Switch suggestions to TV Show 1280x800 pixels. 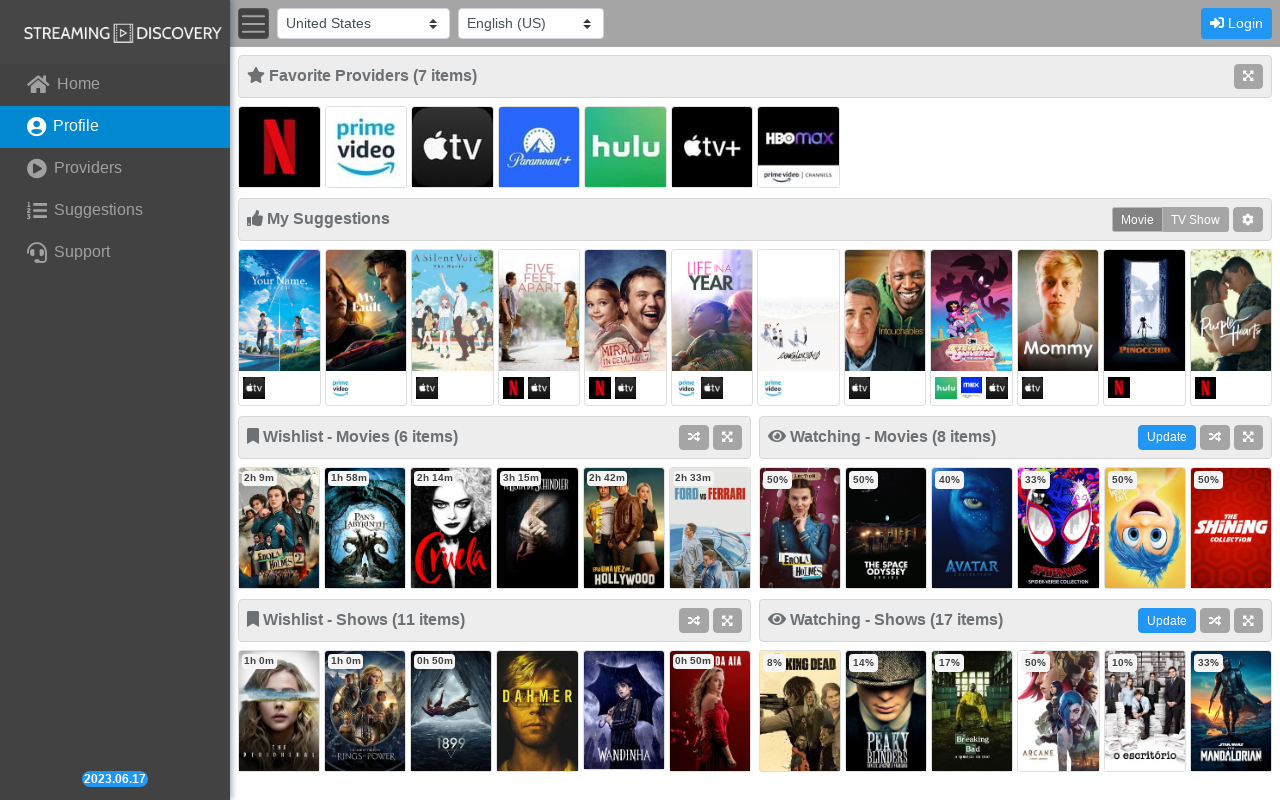1195,219
